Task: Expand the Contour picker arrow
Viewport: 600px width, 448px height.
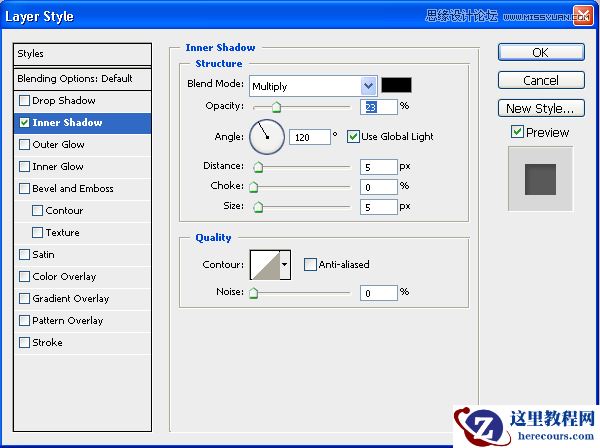Action: point(285,264)
